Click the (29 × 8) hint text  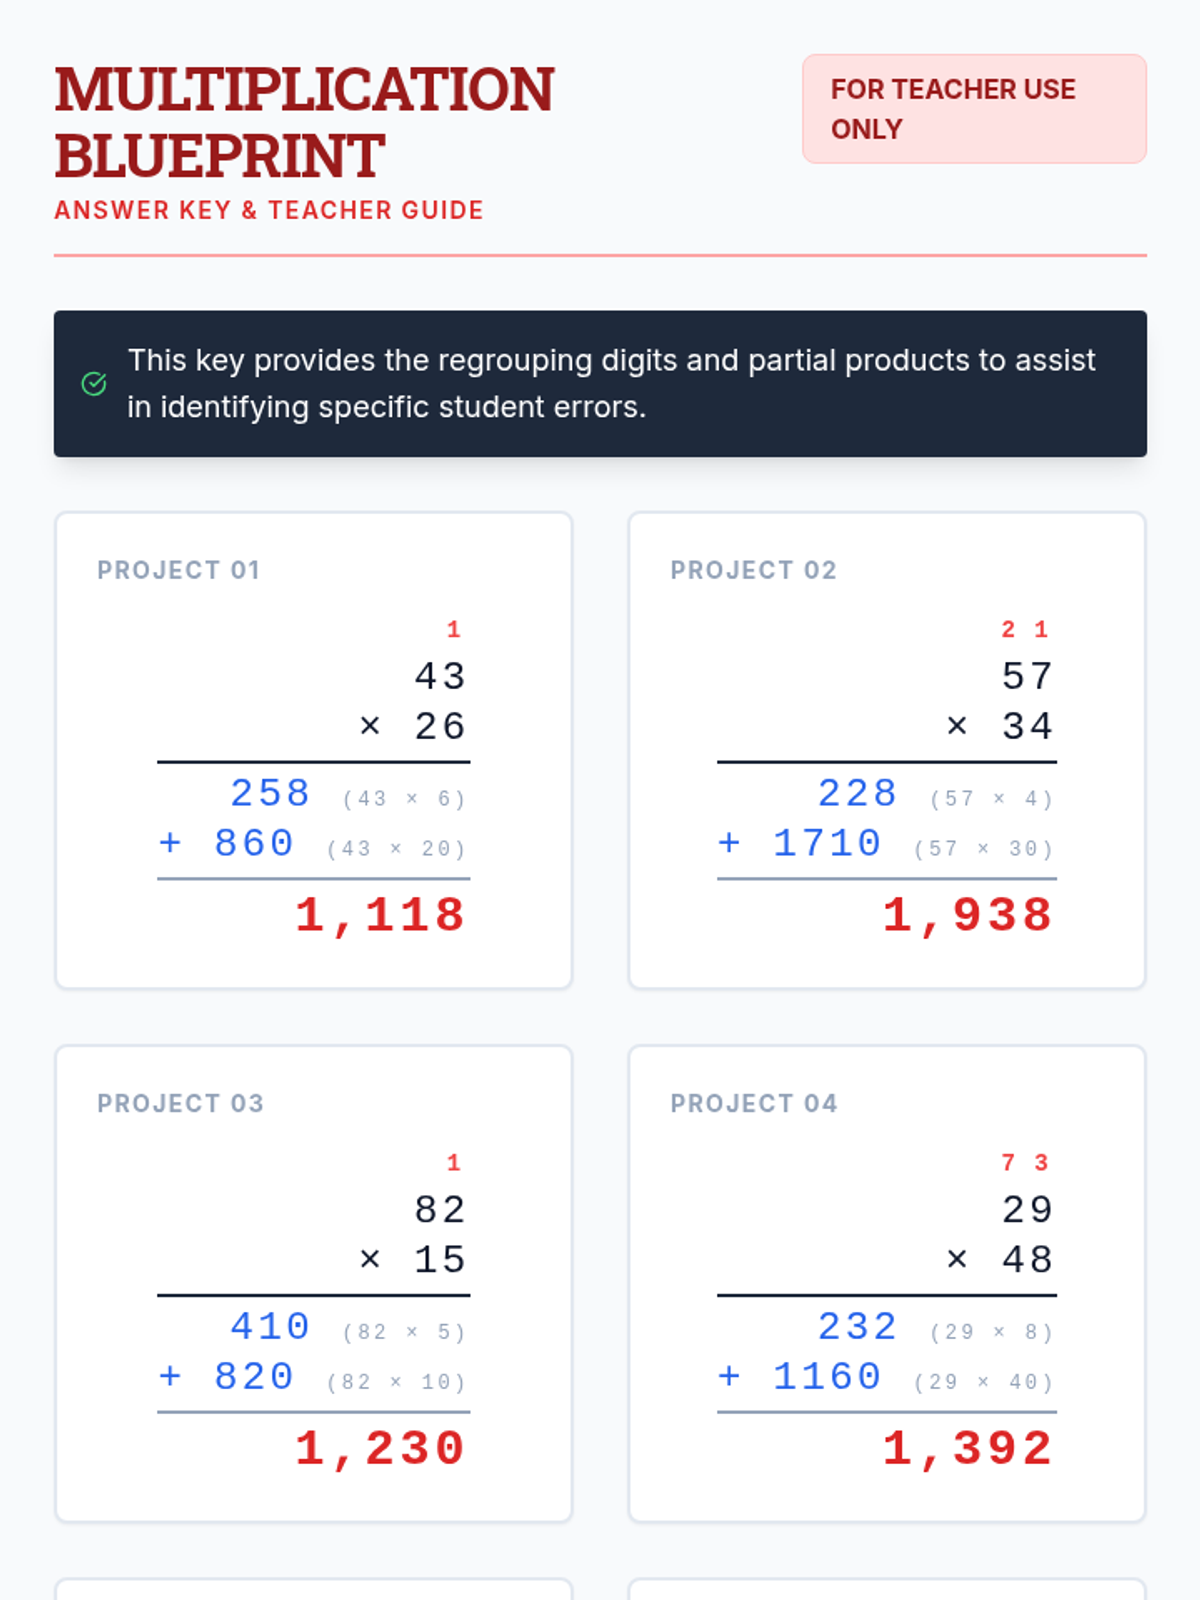pyautogui.click(x=991, y=1332)
